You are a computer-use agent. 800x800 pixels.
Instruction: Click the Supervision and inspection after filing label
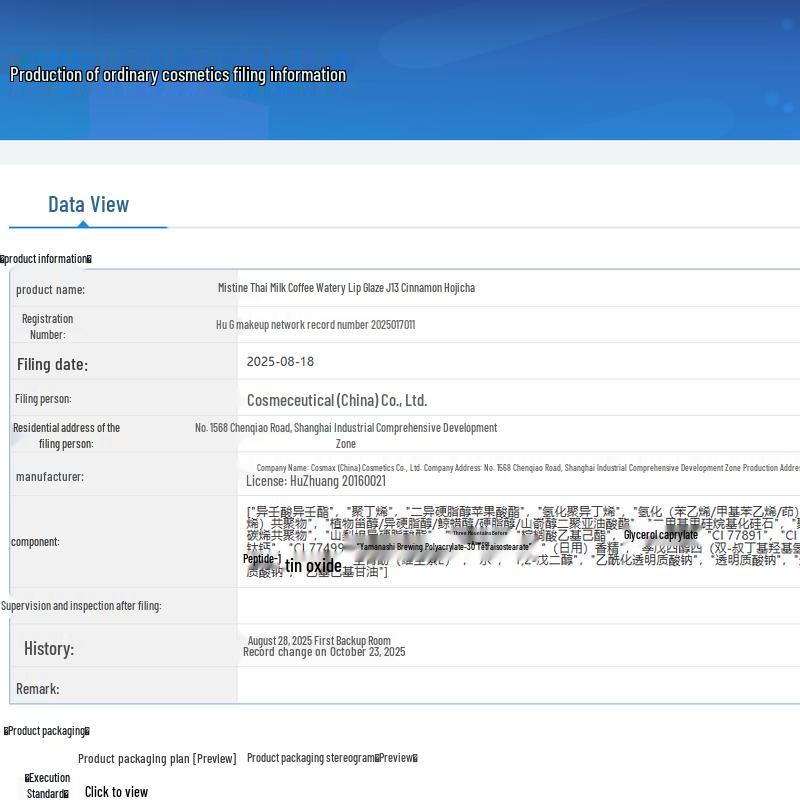81,606
